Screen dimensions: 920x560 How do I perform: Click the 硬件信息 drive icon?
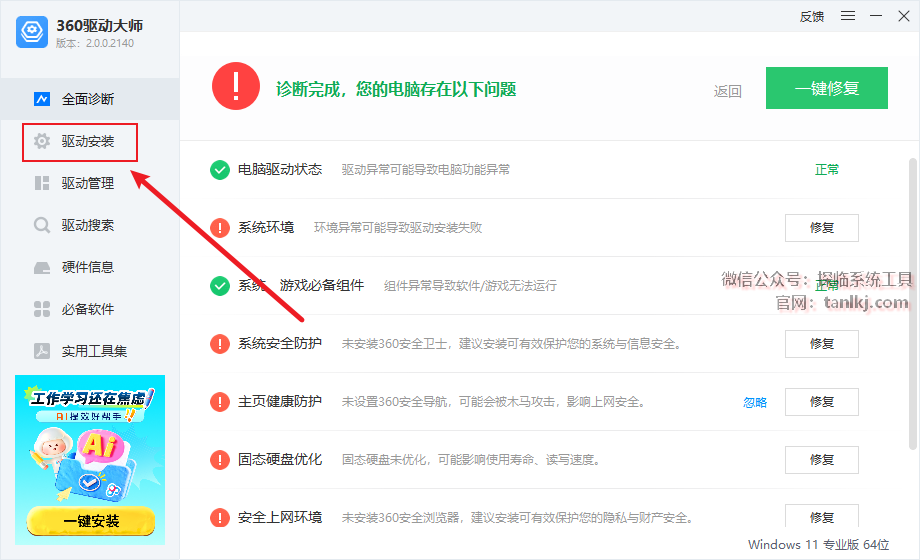point(42,268)
